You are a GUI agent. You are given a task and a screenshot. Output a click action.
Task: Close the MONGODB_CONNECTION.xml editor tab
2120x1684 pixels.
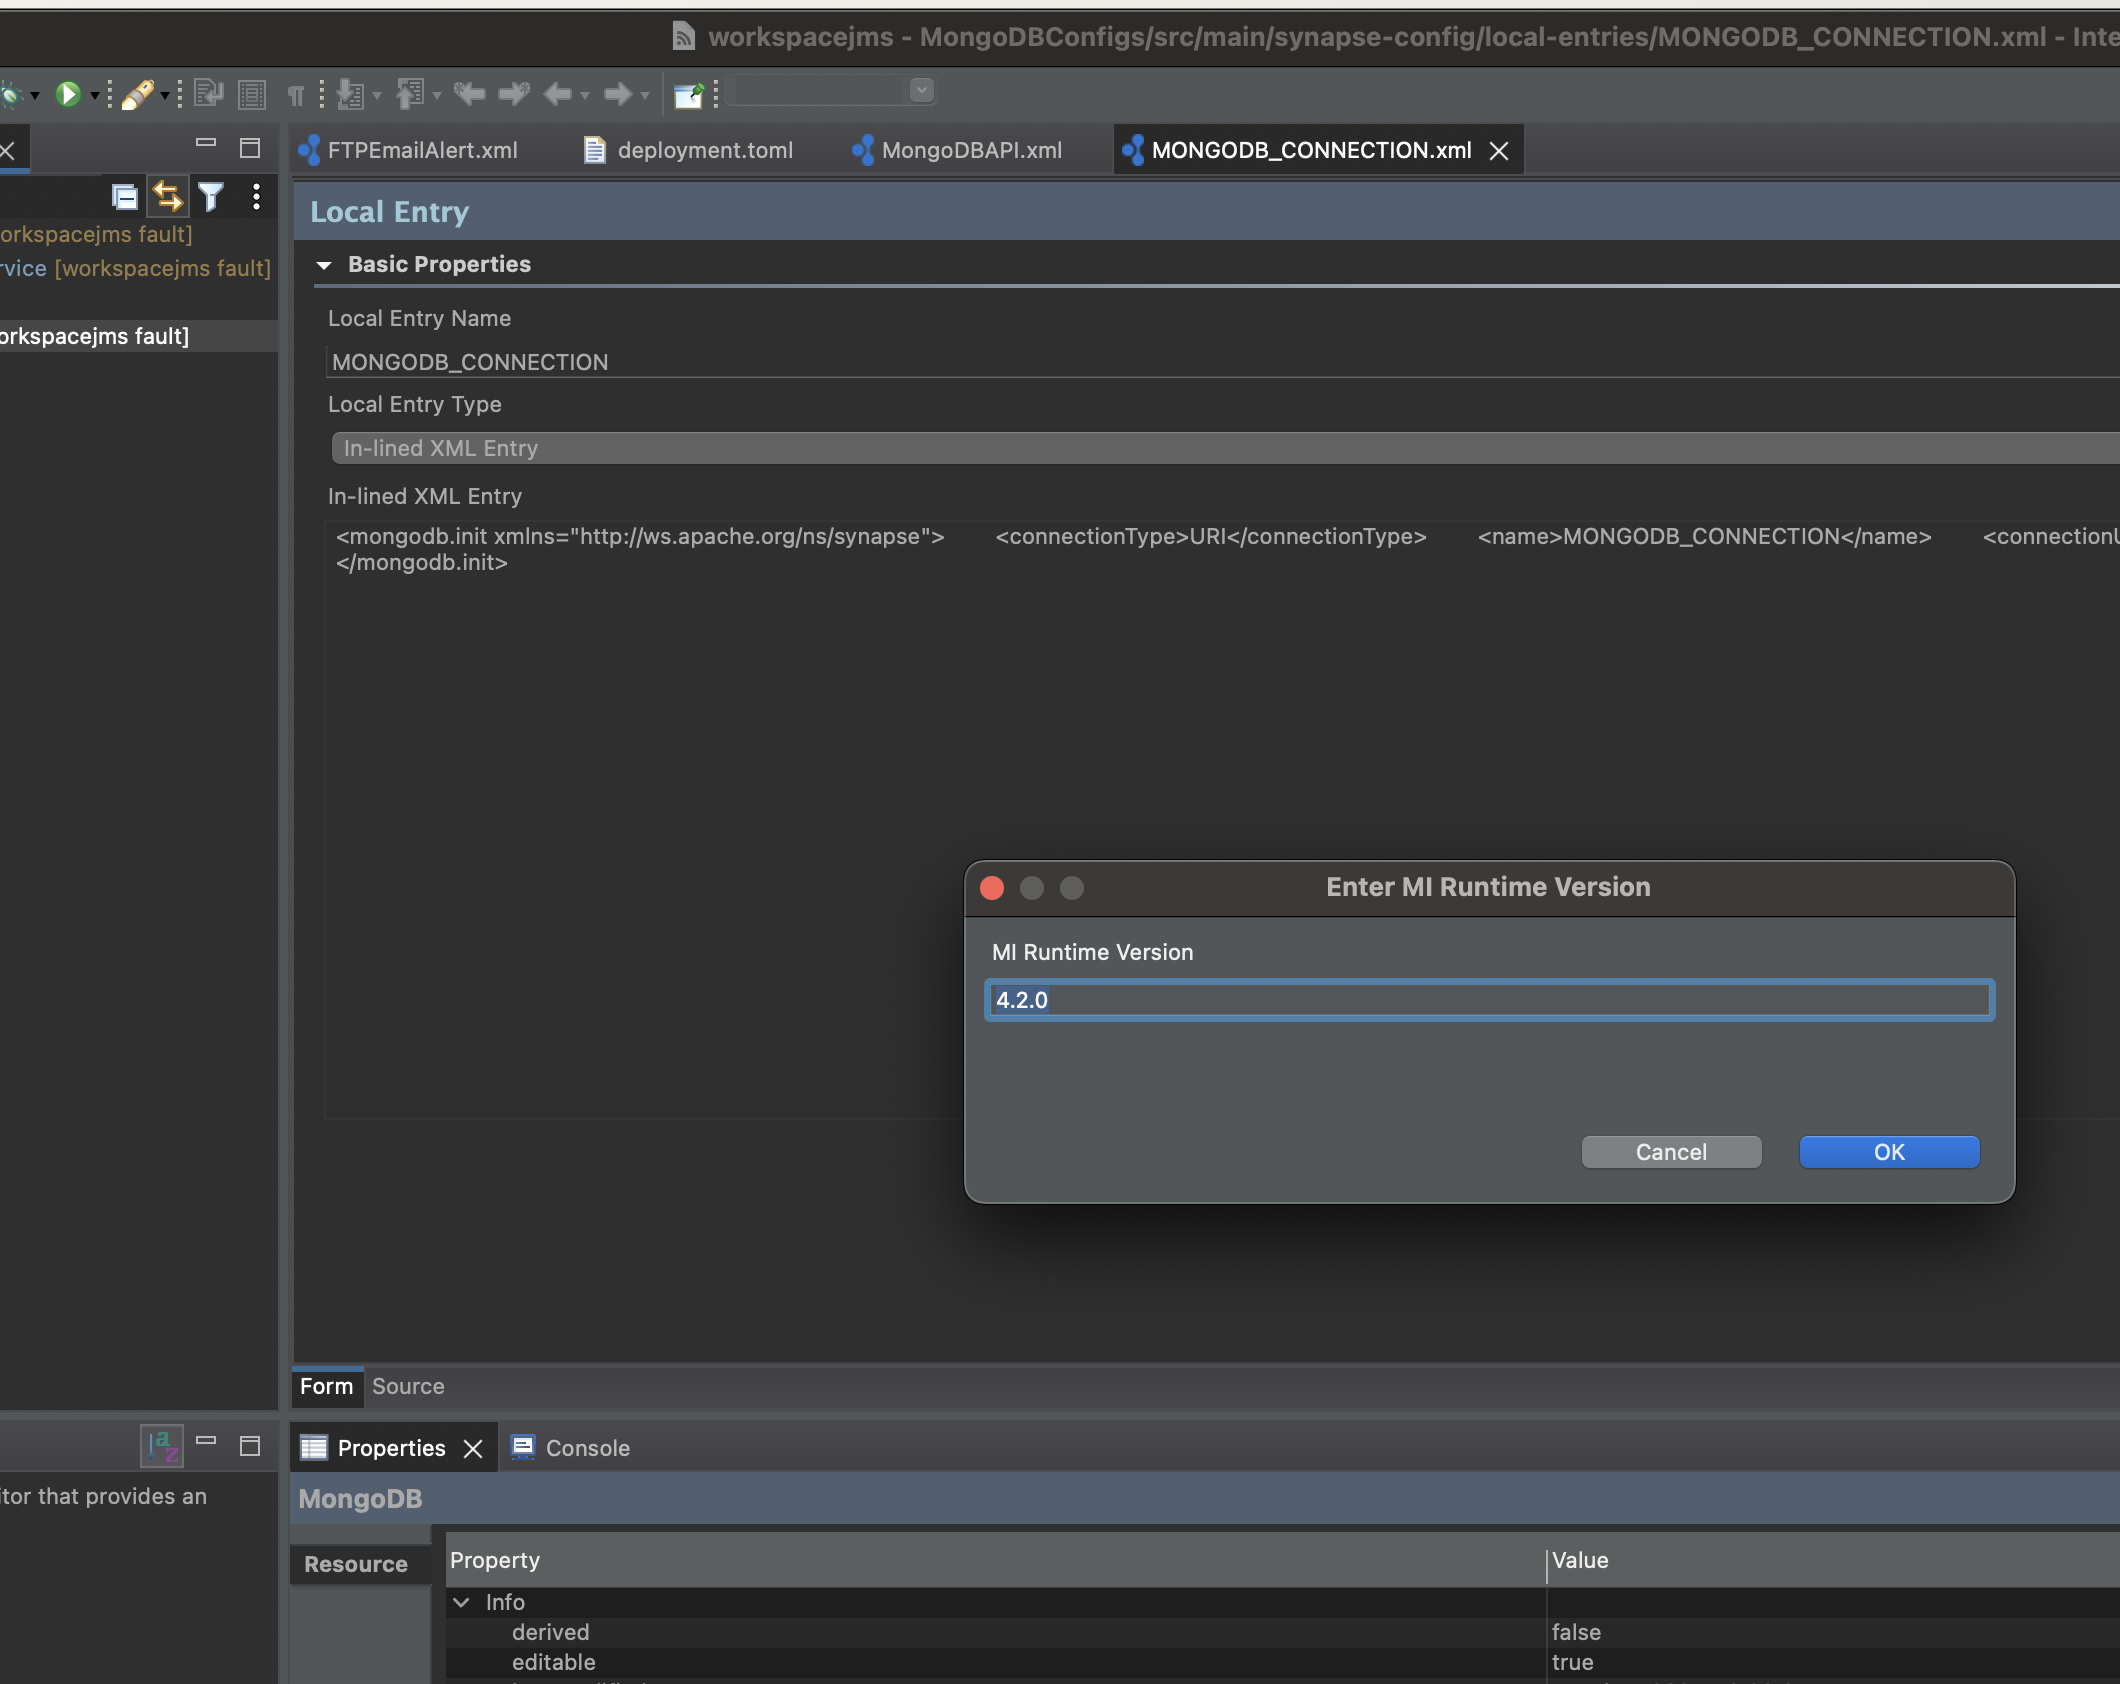(1499, 151)
